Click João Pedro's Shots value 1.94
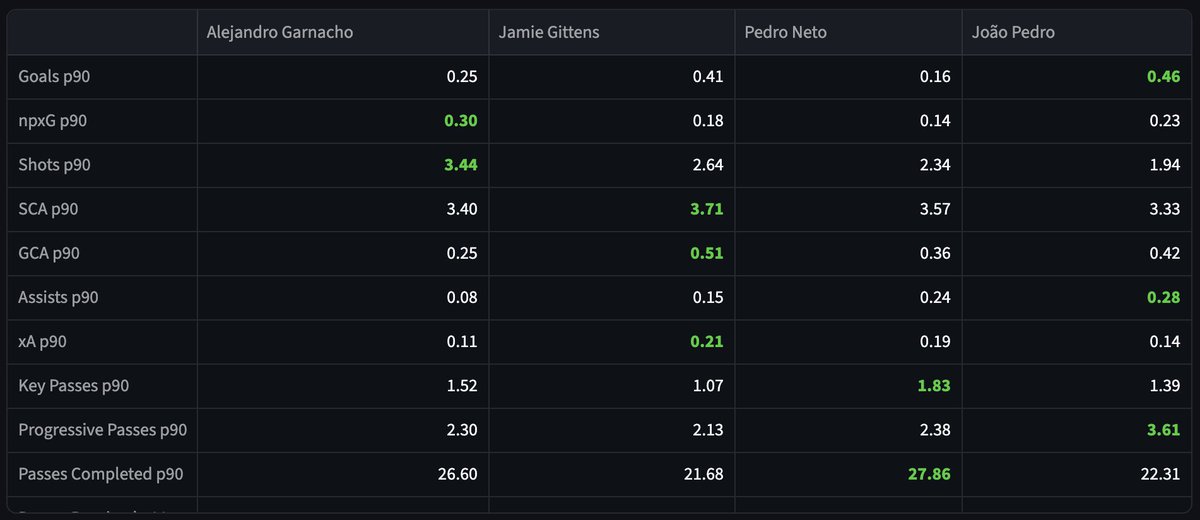The width and height of the screenshot is (1200, 520). coord(1164,165)
